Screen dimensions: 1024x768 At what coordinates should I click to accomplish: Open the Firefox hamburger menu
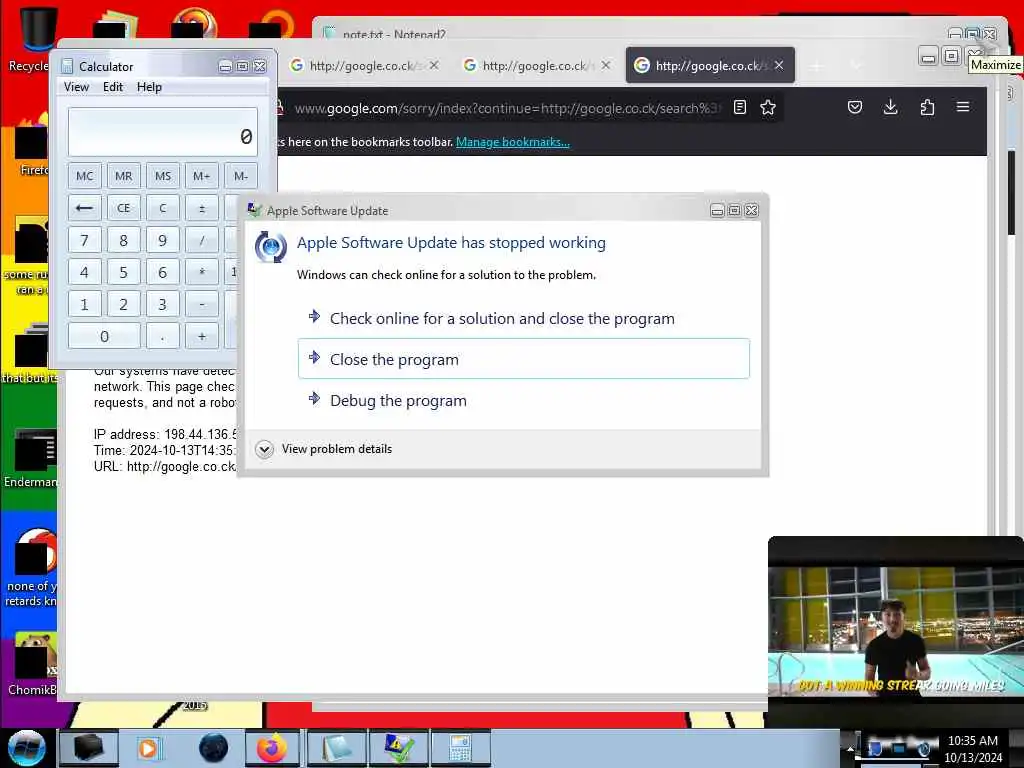(963, 107)
